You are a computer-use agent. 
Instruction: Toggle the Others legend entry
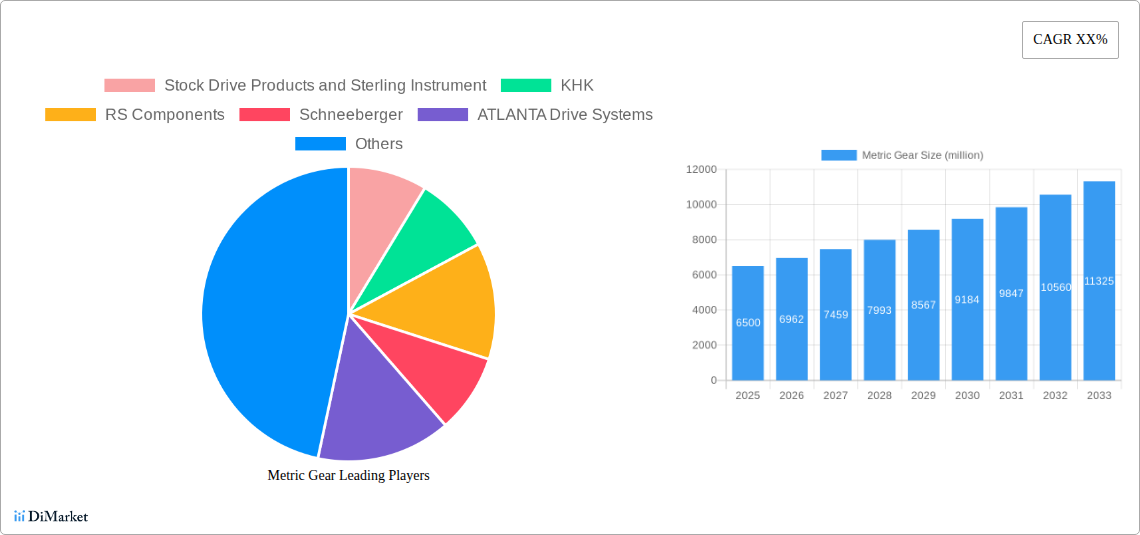click(x=378, y=144)
